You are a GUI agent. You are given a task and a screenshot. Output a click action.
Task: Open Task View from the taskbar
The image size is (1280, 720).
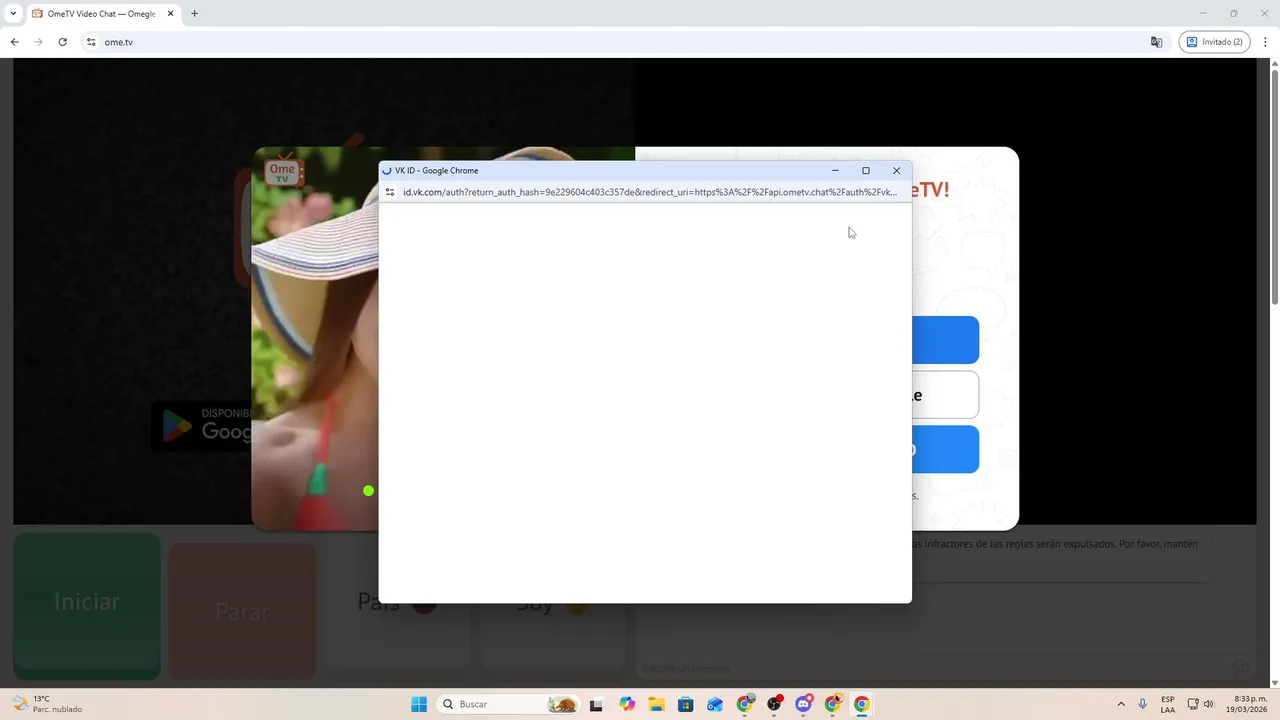click(x=597, y=704)
